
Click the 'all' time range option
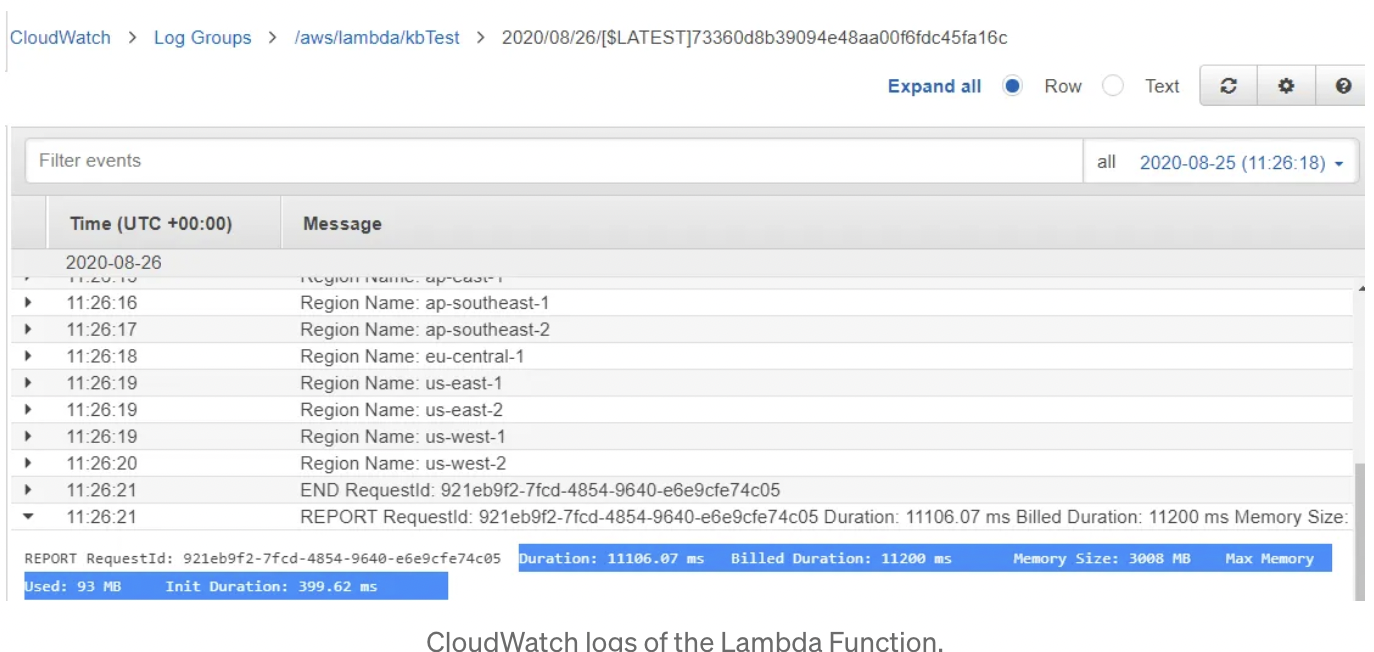(1106, 162)
